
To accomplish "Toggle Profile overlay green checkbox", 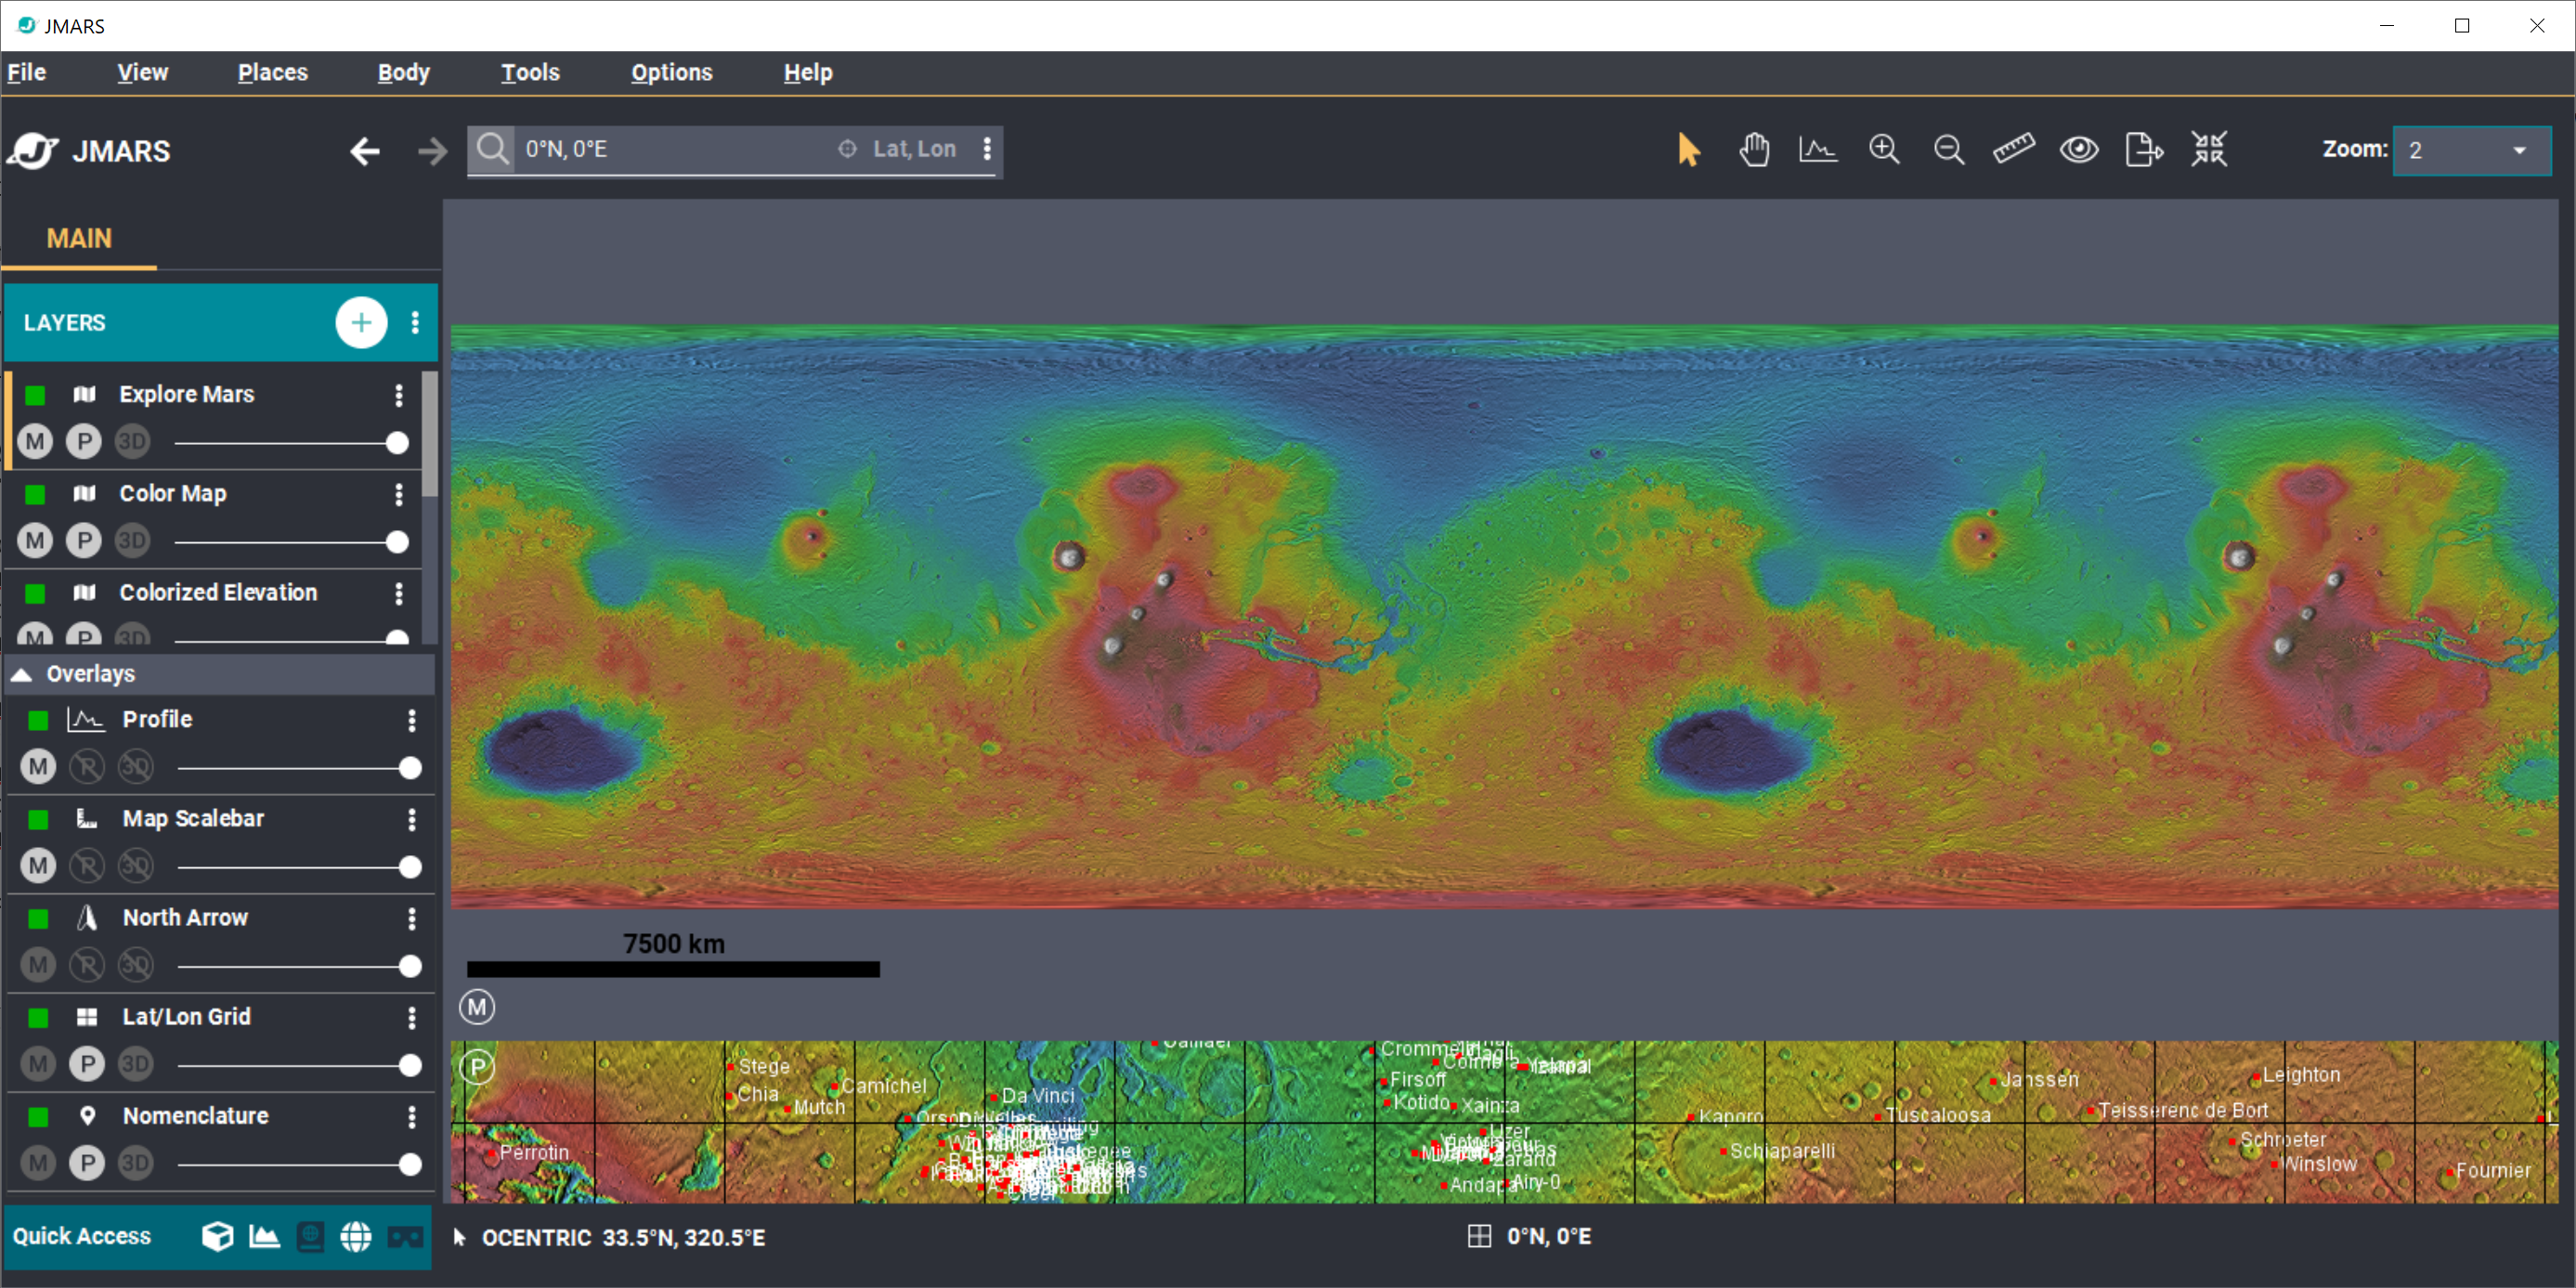I will tap(38, 720).
